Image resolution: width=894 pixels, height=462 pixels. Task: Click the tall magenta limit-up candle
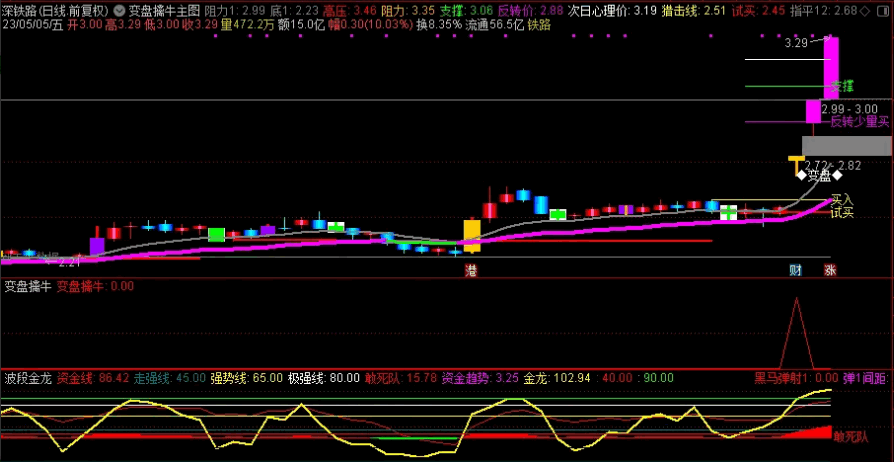click(831, 68)
